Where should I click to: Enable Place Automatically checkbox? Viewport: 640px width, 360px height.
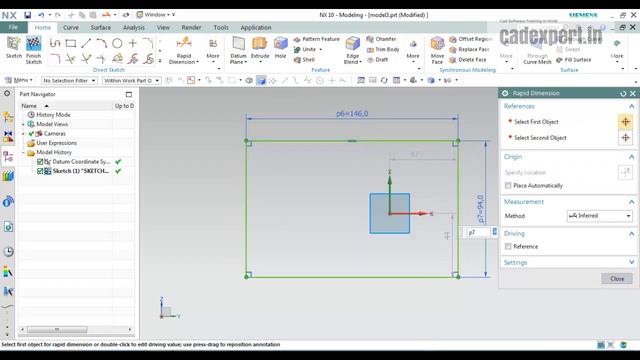coord(508,186)
